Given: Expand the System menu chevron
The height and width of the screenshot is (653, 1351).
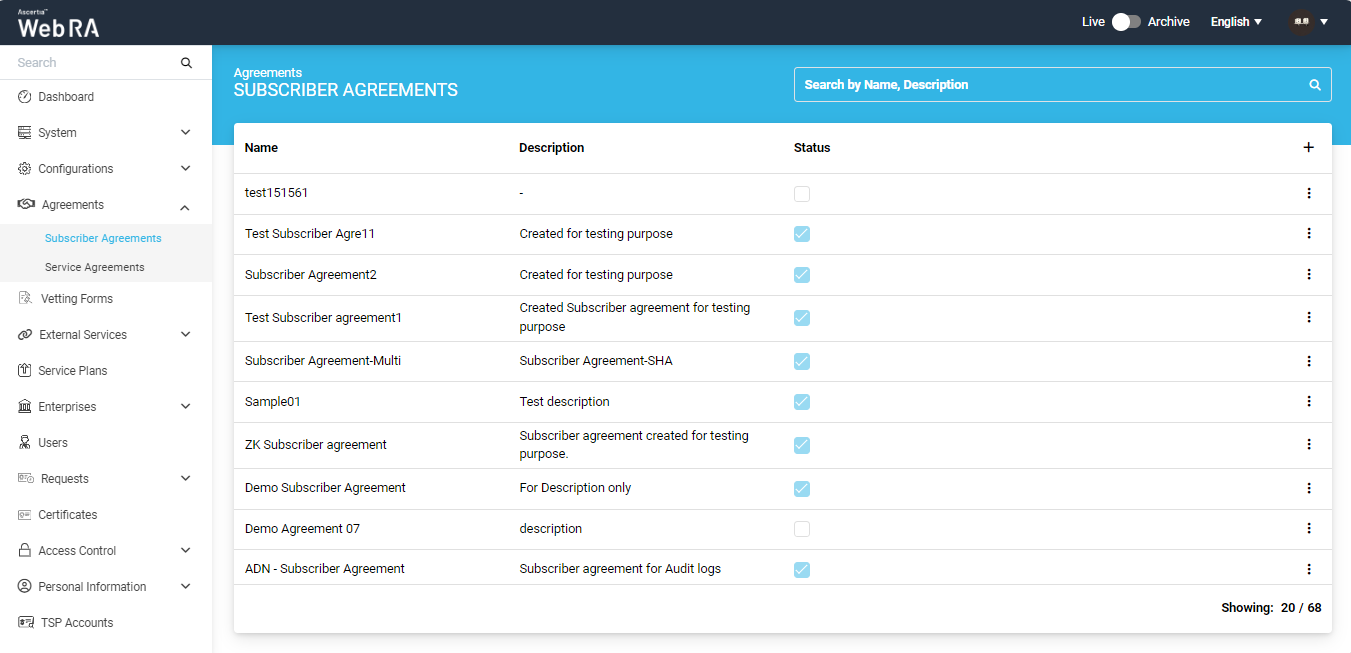Looking at the screenshot, I should click(x=185, y=133).
